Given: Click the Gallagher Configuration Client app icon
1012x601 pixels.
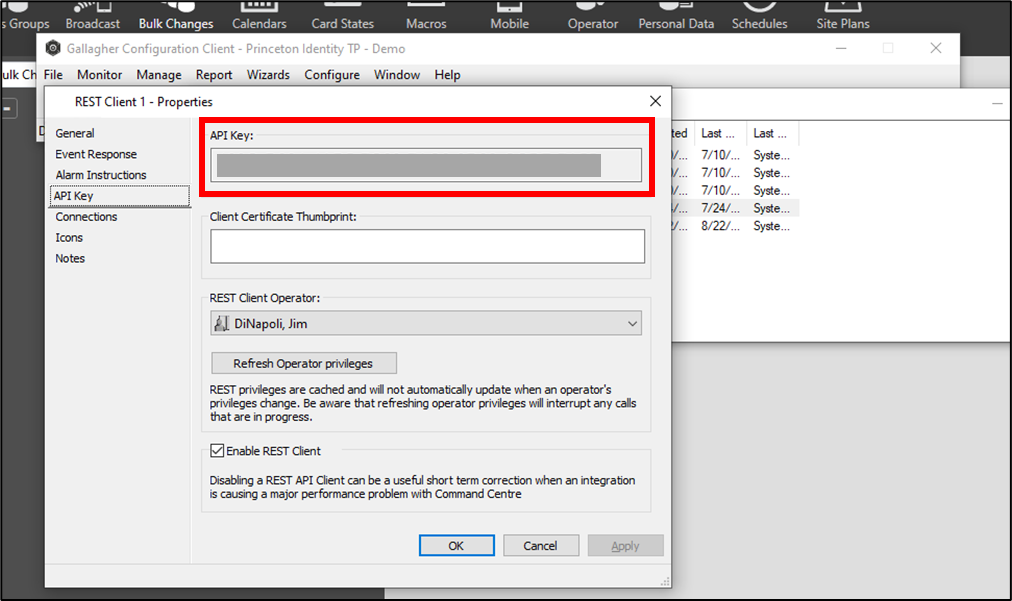Looking at the screenshot, I should [x=53, y=48].
